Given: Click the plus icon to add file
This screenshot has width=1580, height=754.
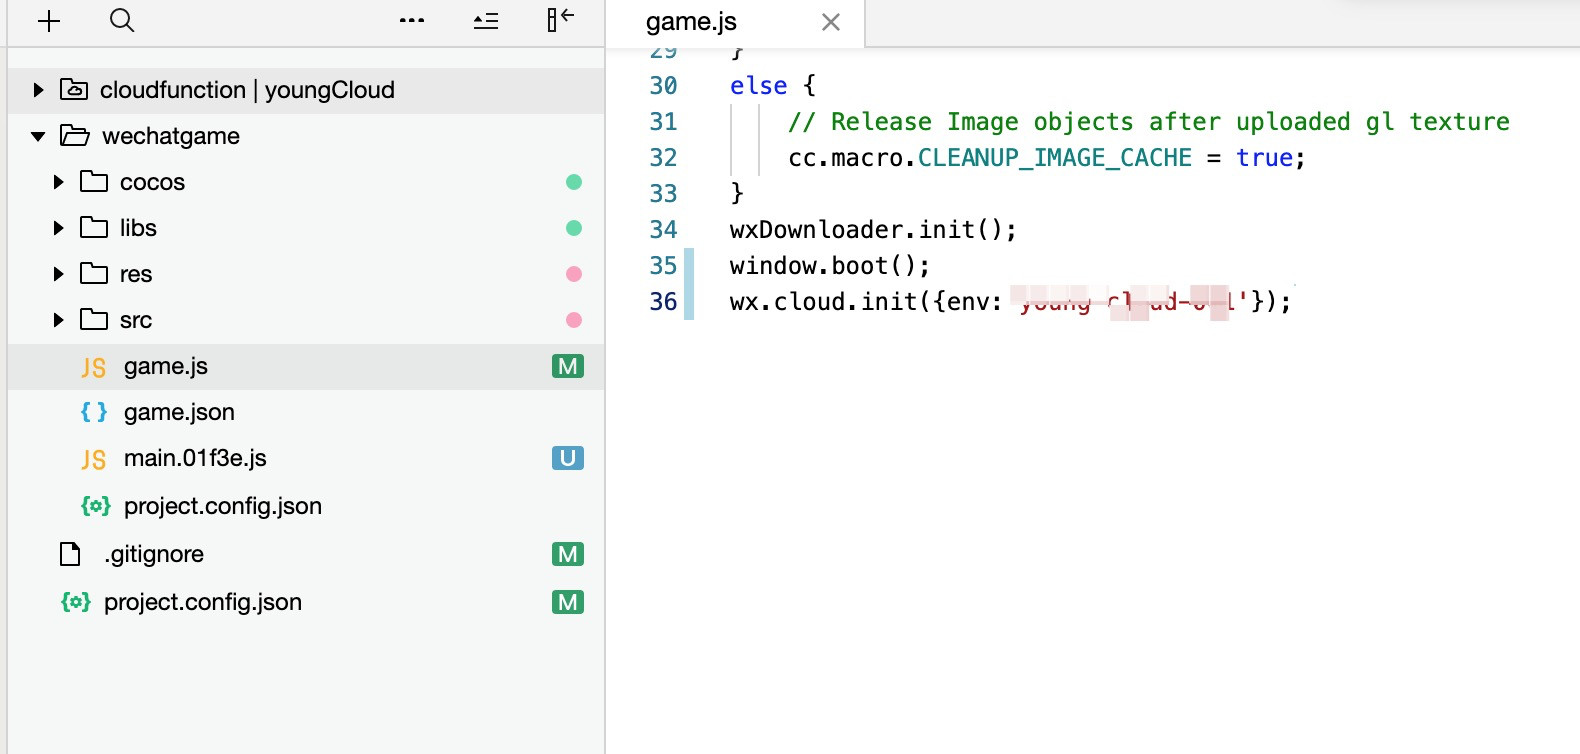Looking at the screenshot, I should (x=49, y=21).
